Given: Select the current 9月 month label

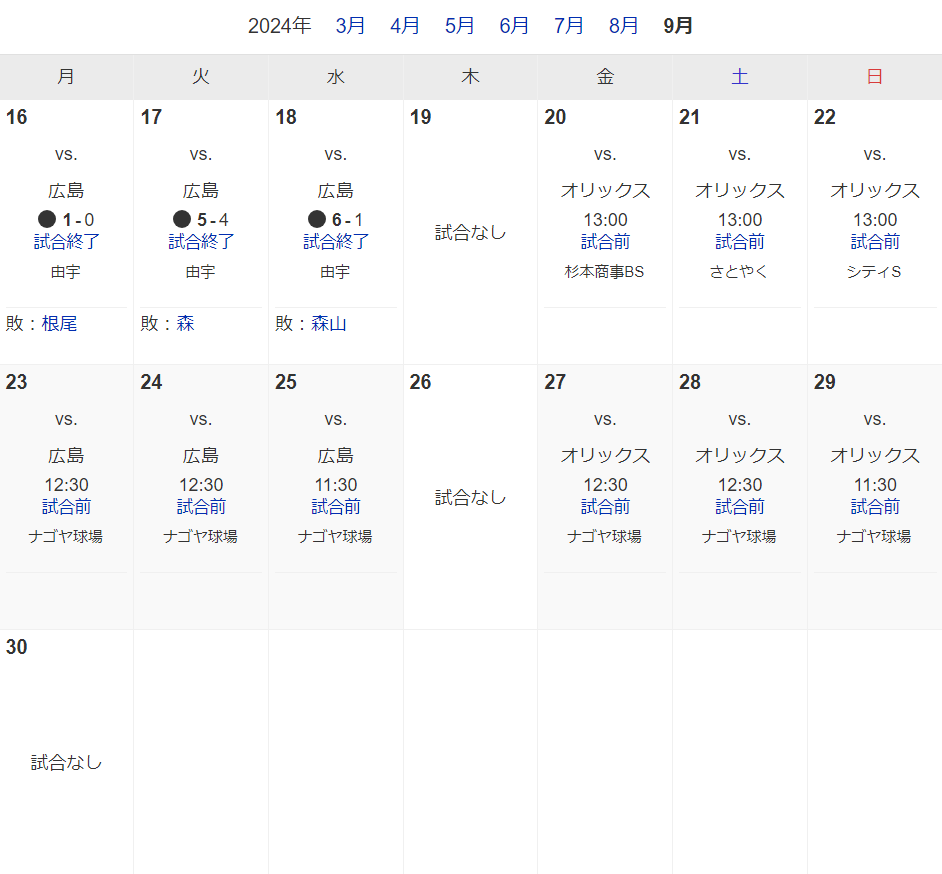Looking at the screenshot, I should pos(678,26).
